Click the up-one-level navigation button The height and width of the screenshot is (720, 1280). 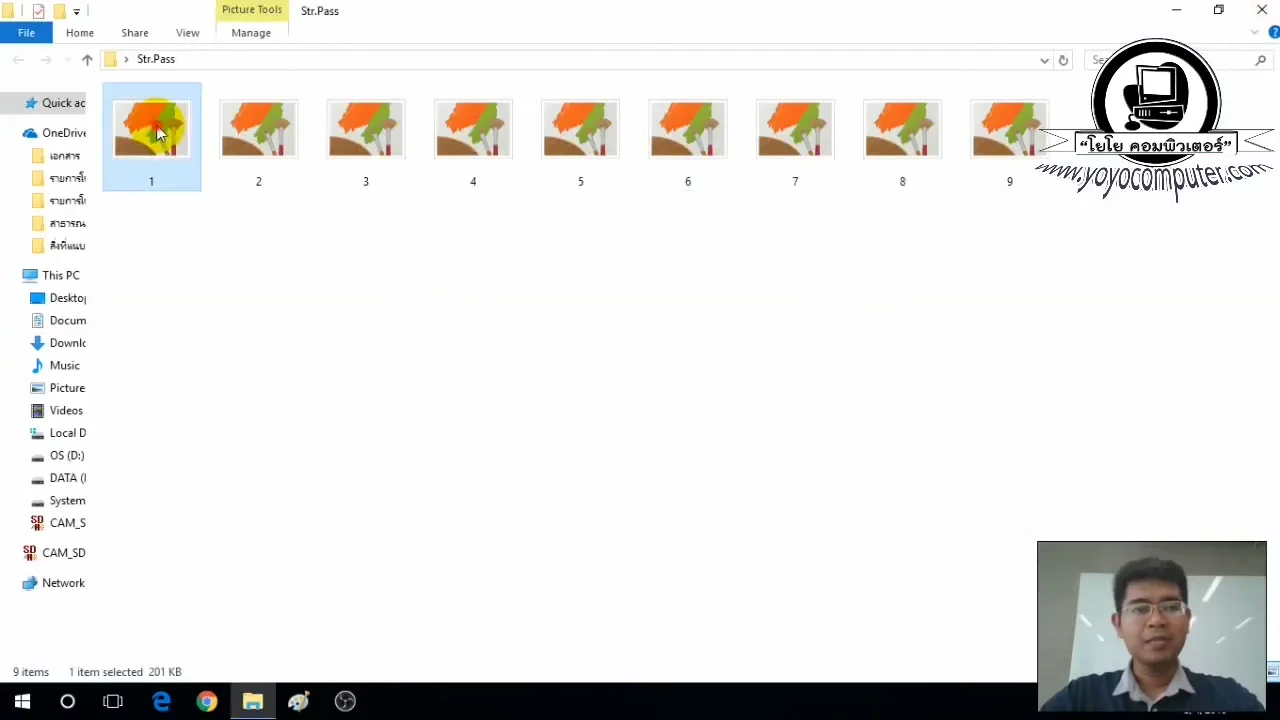87,59
